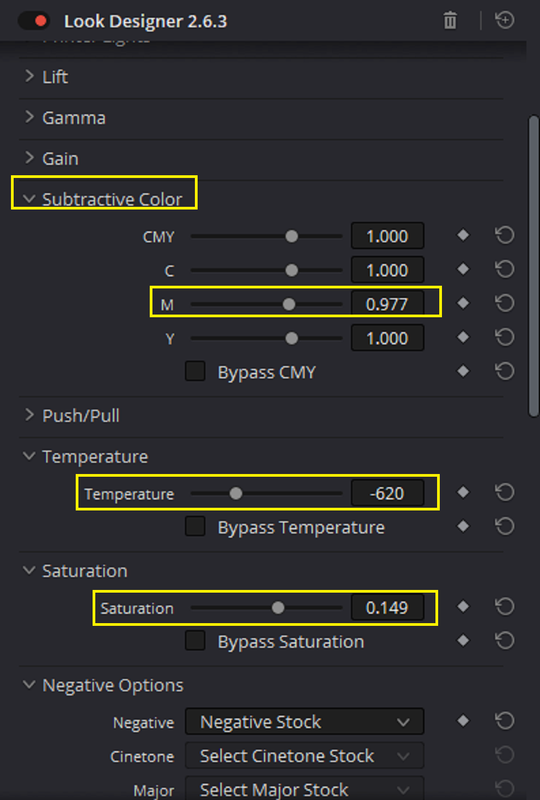Reset the Temperature value

coord(504,493)
